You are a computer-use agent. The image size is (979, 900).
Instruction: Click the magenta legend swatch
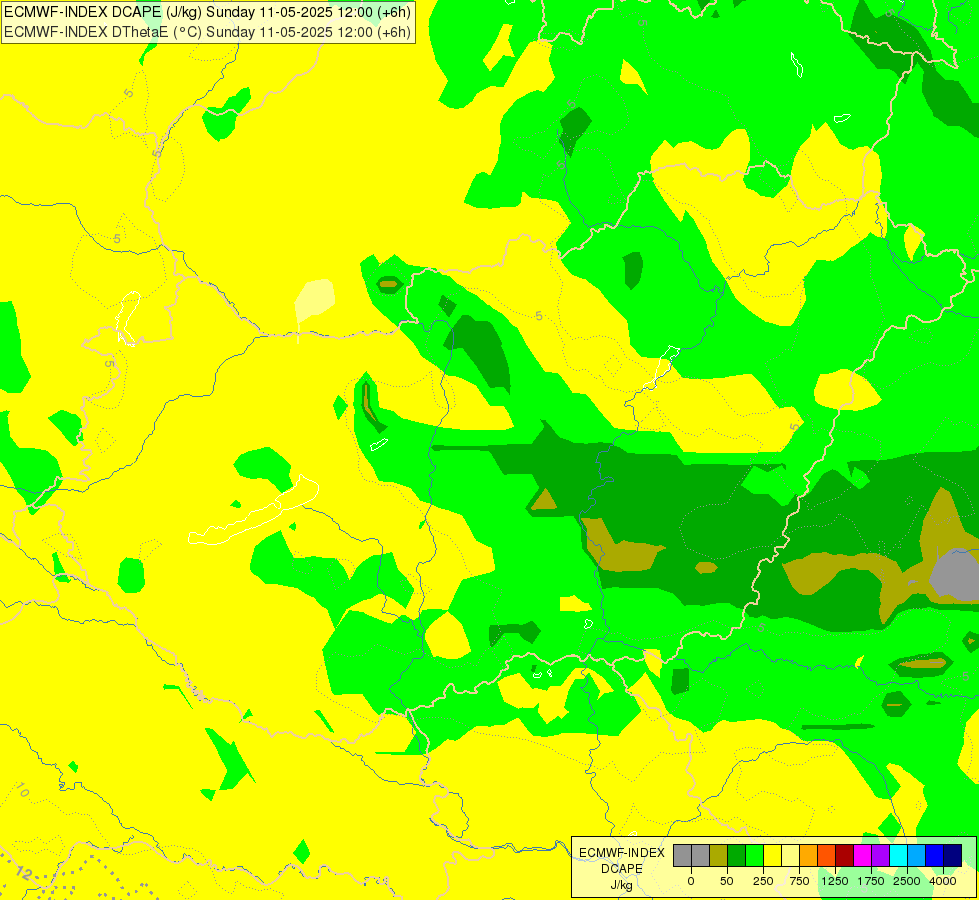coord(863,855)
